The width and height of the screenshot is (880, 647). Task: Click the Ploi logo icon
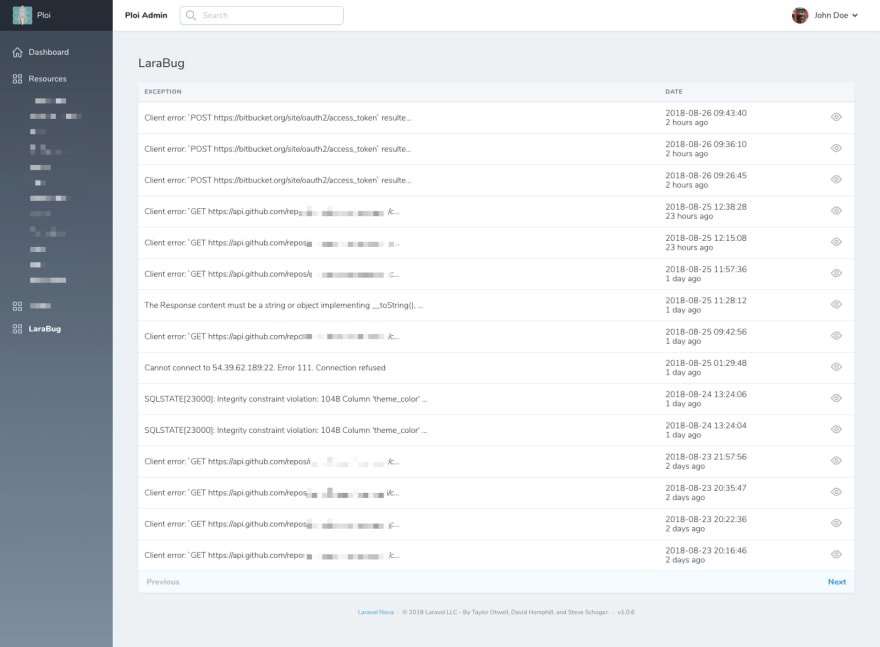click(22, 15)
